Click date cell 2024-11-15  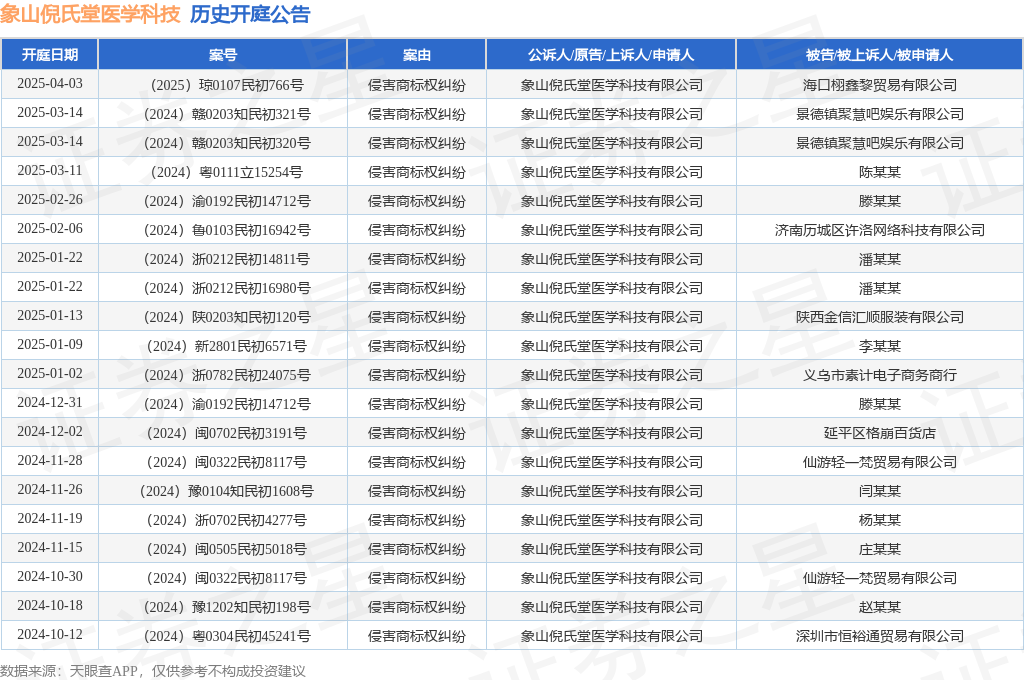click(50, 547)
